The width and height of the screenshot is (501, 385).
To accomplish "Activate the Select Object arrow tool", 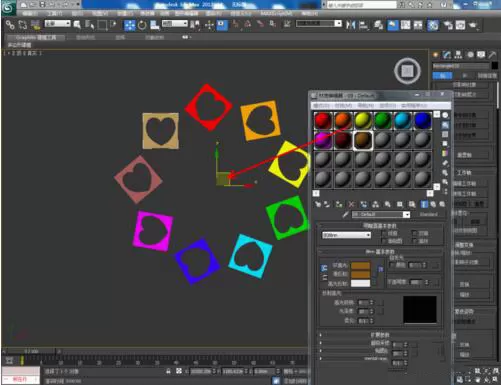I will click(77, 25).
